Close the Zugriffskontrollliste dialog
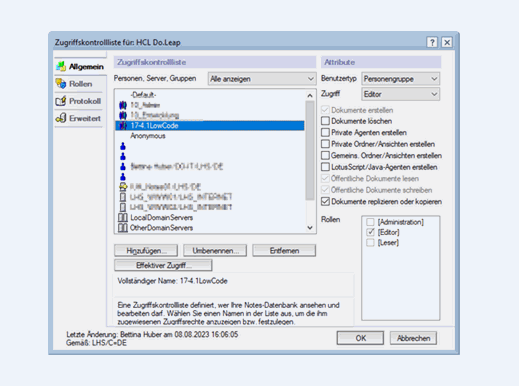519x386 pixels. click(447, 42)
